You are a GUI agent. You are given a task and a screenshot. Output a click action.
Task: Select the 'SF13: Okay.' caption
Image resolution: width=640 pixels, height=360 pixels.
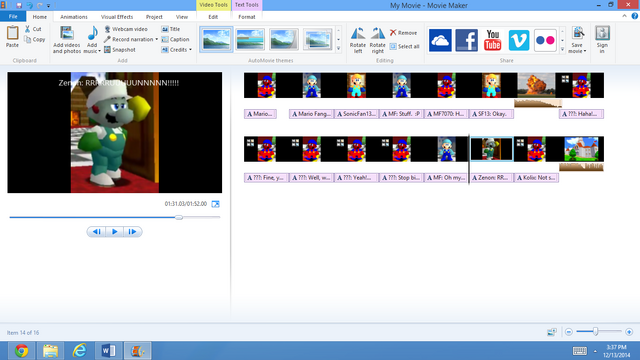[x=491, y=114]
